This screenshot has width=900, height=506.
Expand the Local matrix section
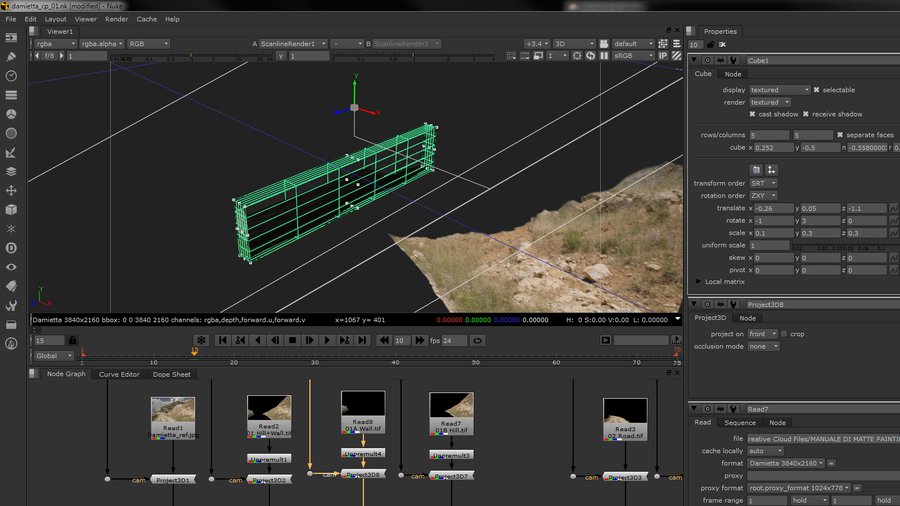pos(698,281)
